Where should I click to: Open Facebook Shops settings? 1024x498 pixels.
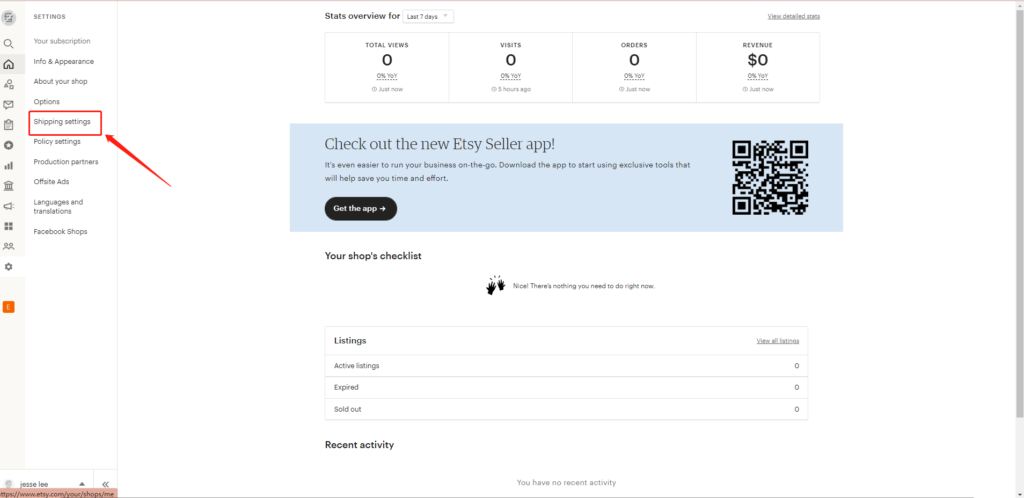click(60, 232)
